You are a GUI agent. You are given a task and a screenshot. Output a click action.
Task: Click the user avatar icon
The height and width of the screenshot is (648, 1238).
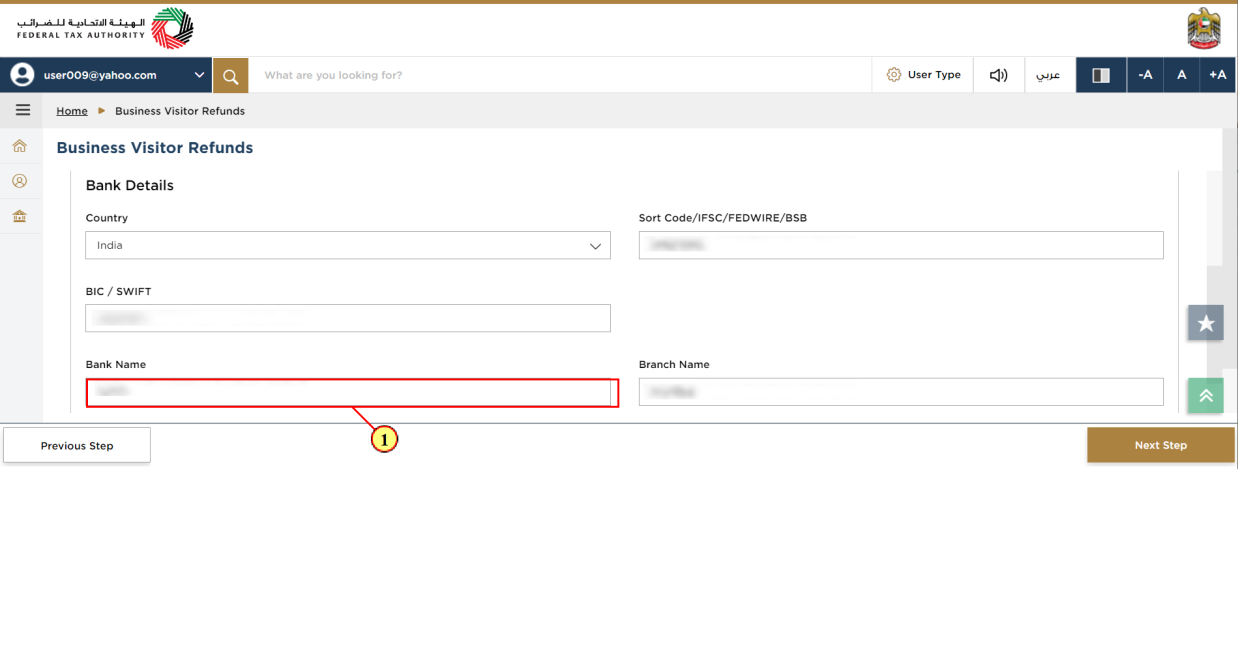22,75
